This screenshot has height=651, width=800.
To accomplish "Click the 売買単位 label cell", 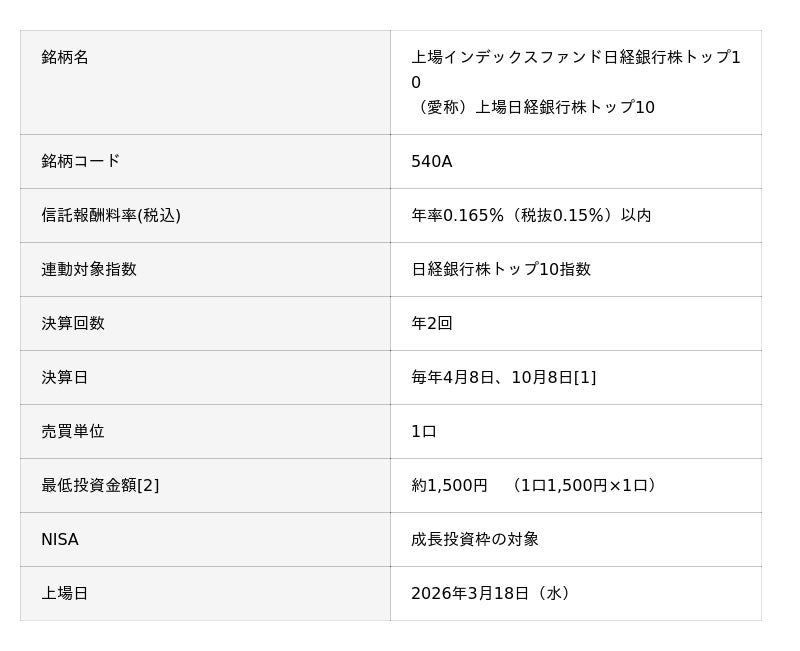I will [72, 431].
